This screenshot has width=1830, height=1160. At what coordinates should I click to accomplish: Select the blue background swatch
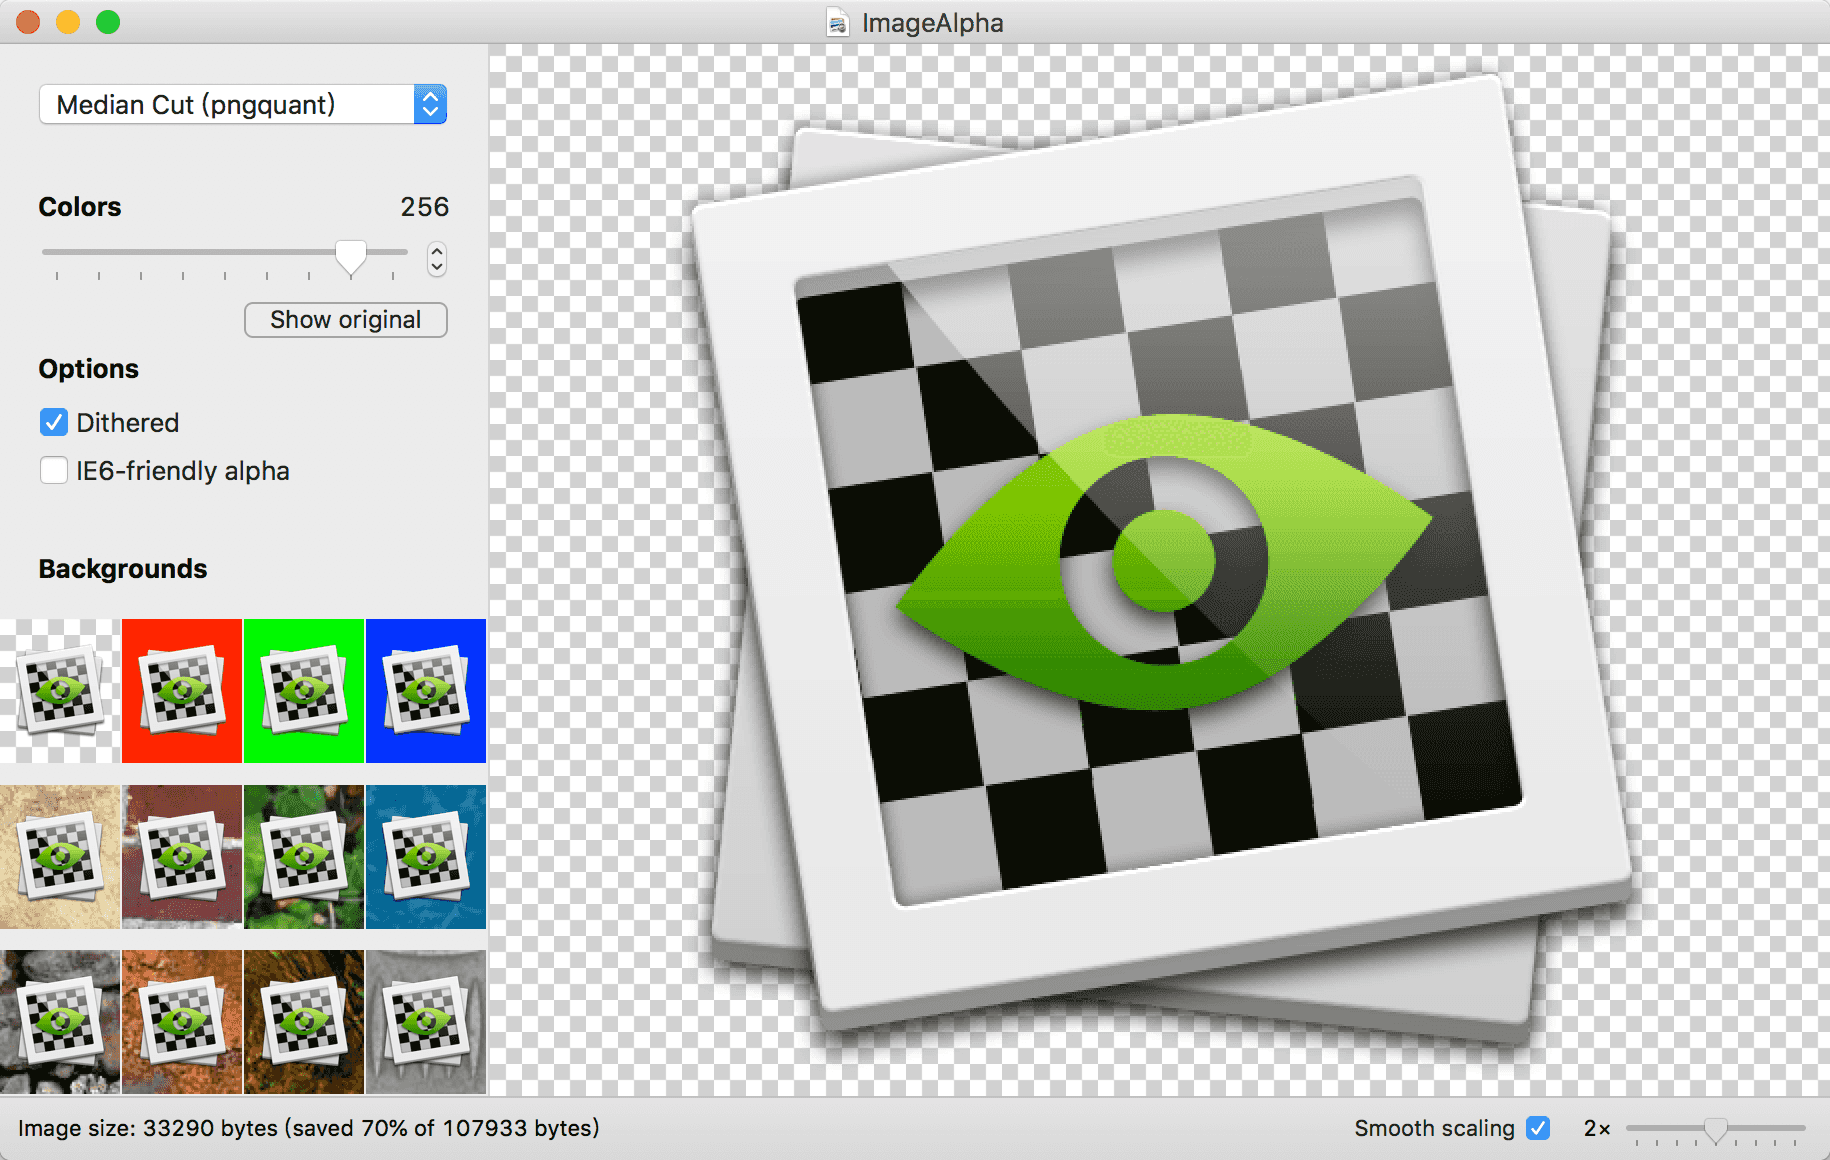426,690
